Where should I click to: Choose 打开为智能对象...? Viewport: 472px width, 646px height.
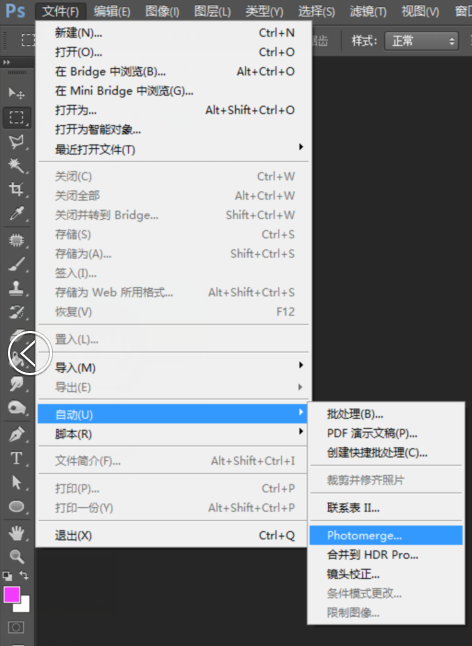(x=173, y=129)
